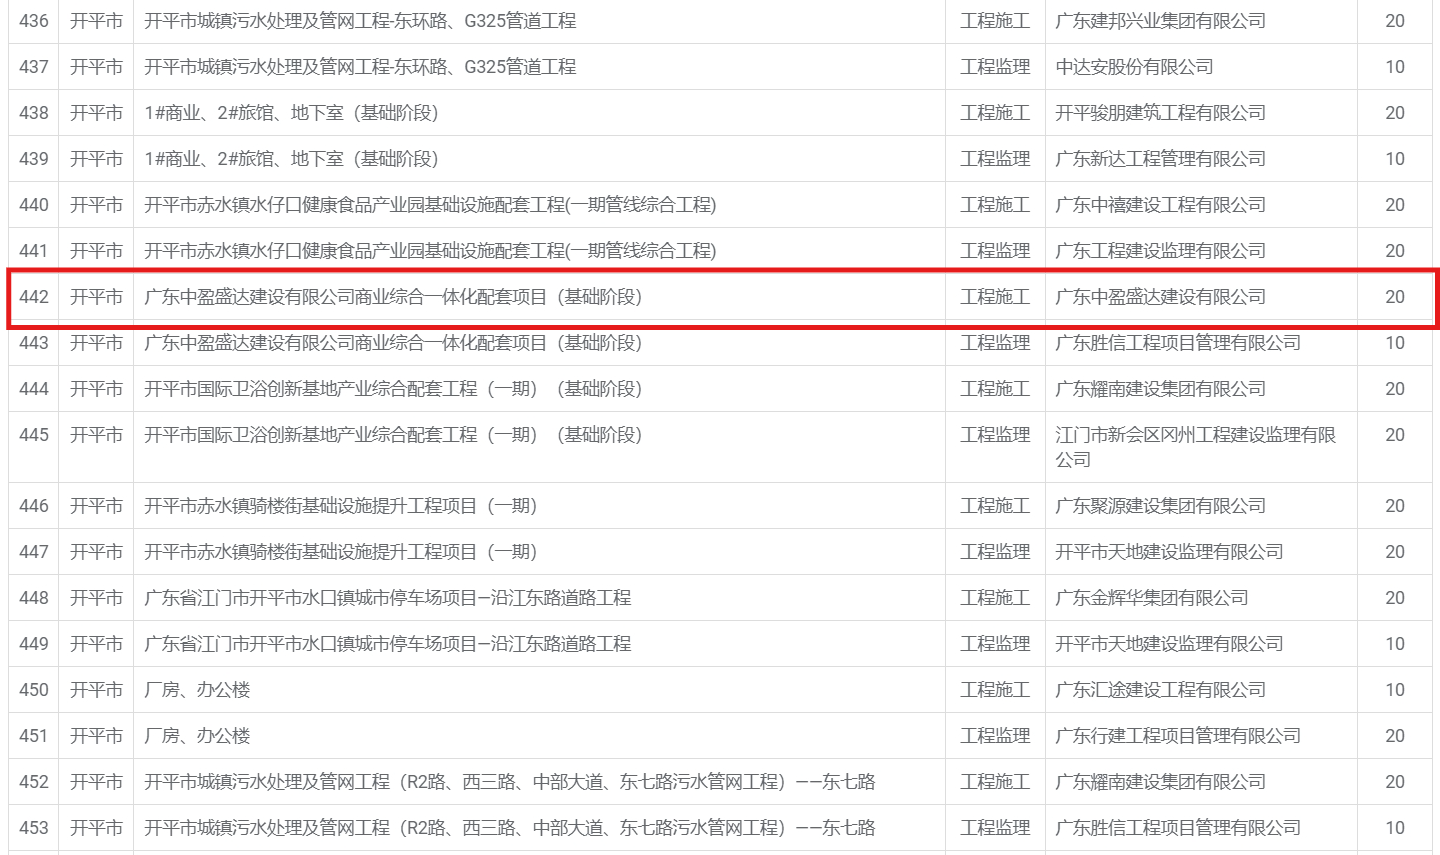
Task: Click row 446 赤水镇骑楼街 project name
Action: tap(340, 506)
